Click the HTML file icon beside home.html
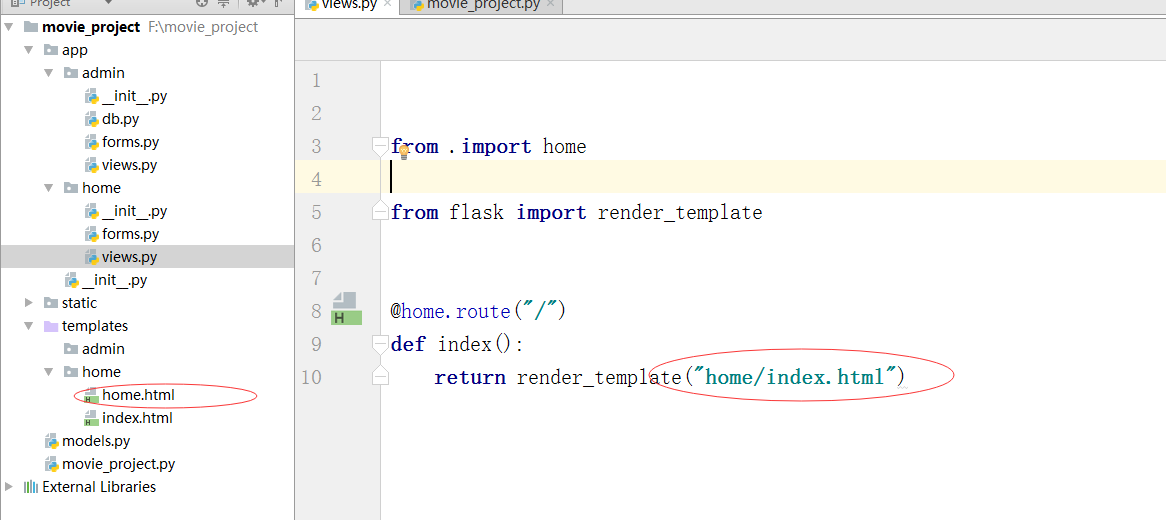The image size is (1166, 520). click(x=91, y=395)
